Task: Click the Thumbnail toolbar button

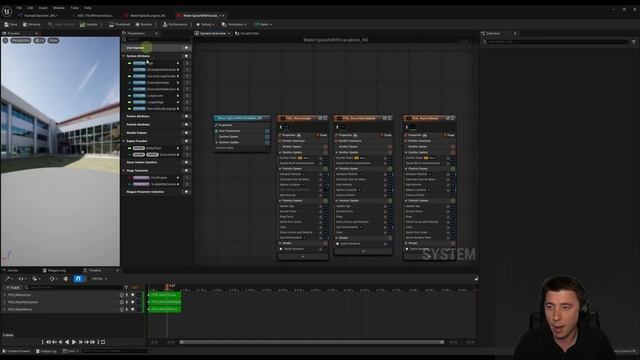Action: tap(120, 24)
